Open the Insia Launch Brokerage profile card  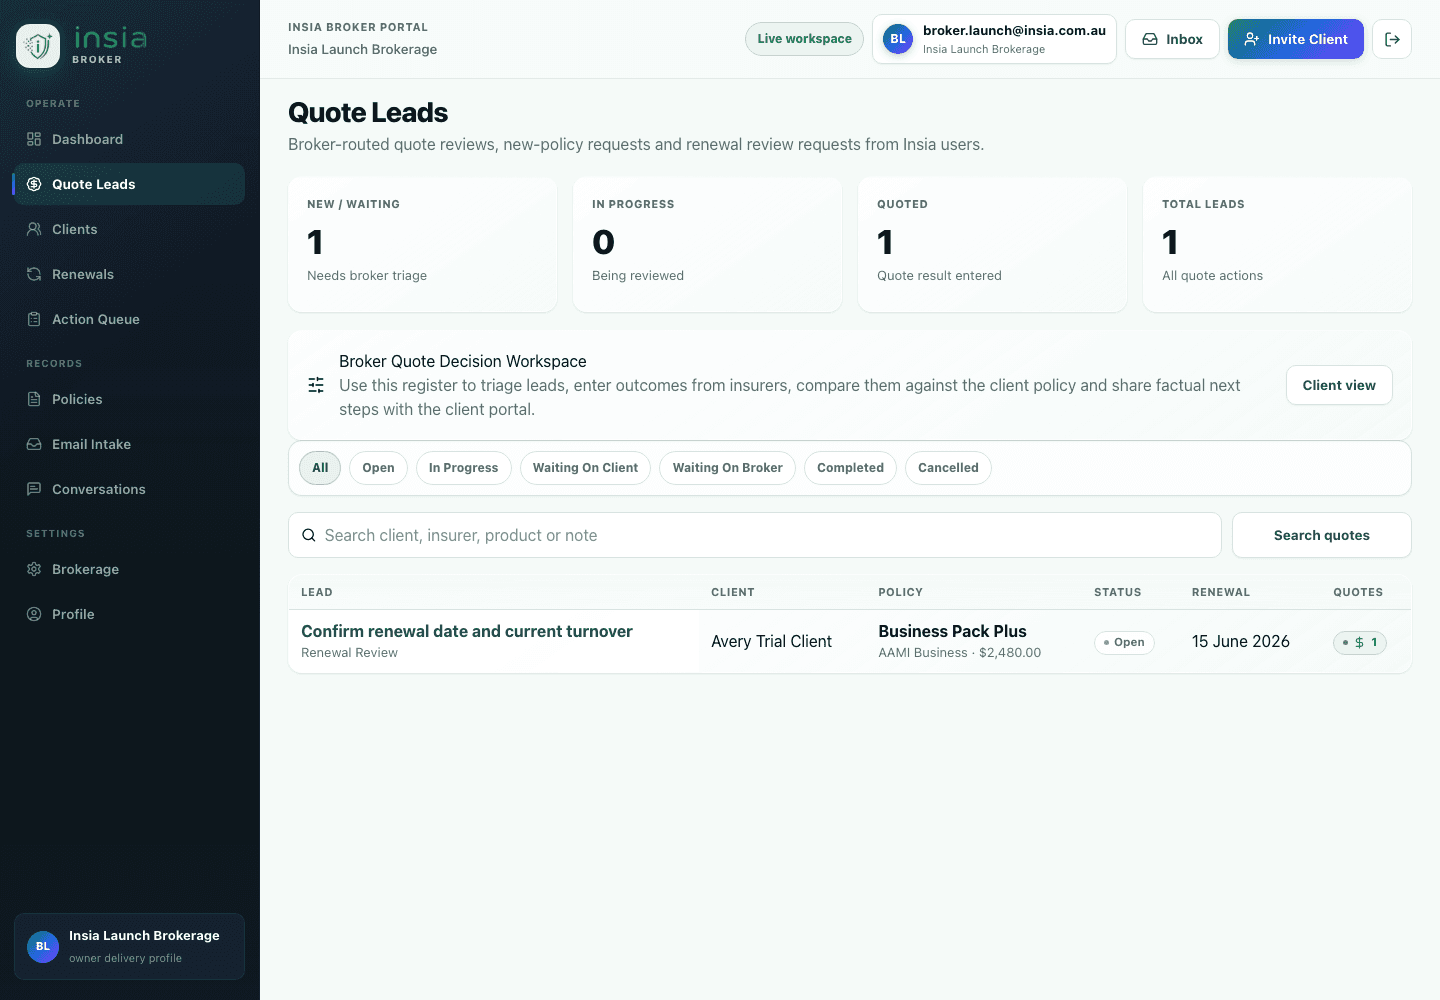click(129, 946)
